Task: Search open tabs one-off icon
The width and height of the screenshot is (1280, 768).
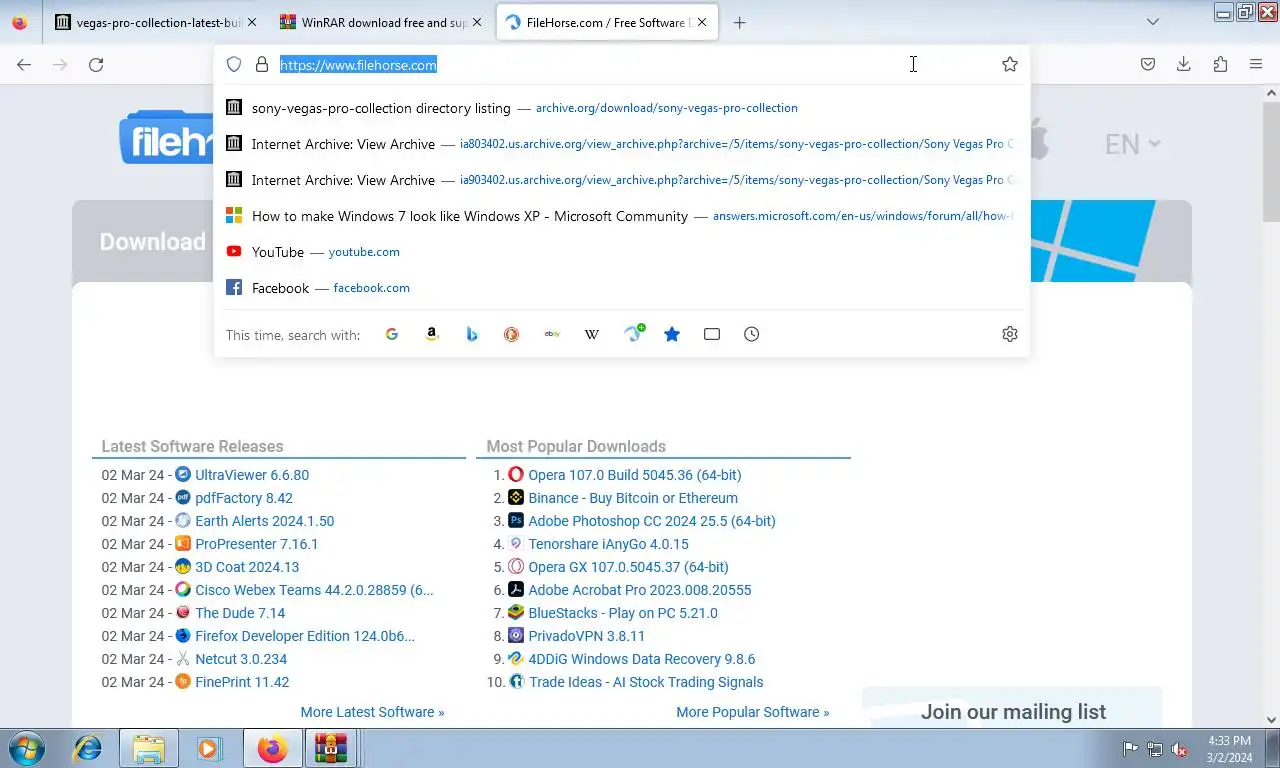Action: click(712, 334)
